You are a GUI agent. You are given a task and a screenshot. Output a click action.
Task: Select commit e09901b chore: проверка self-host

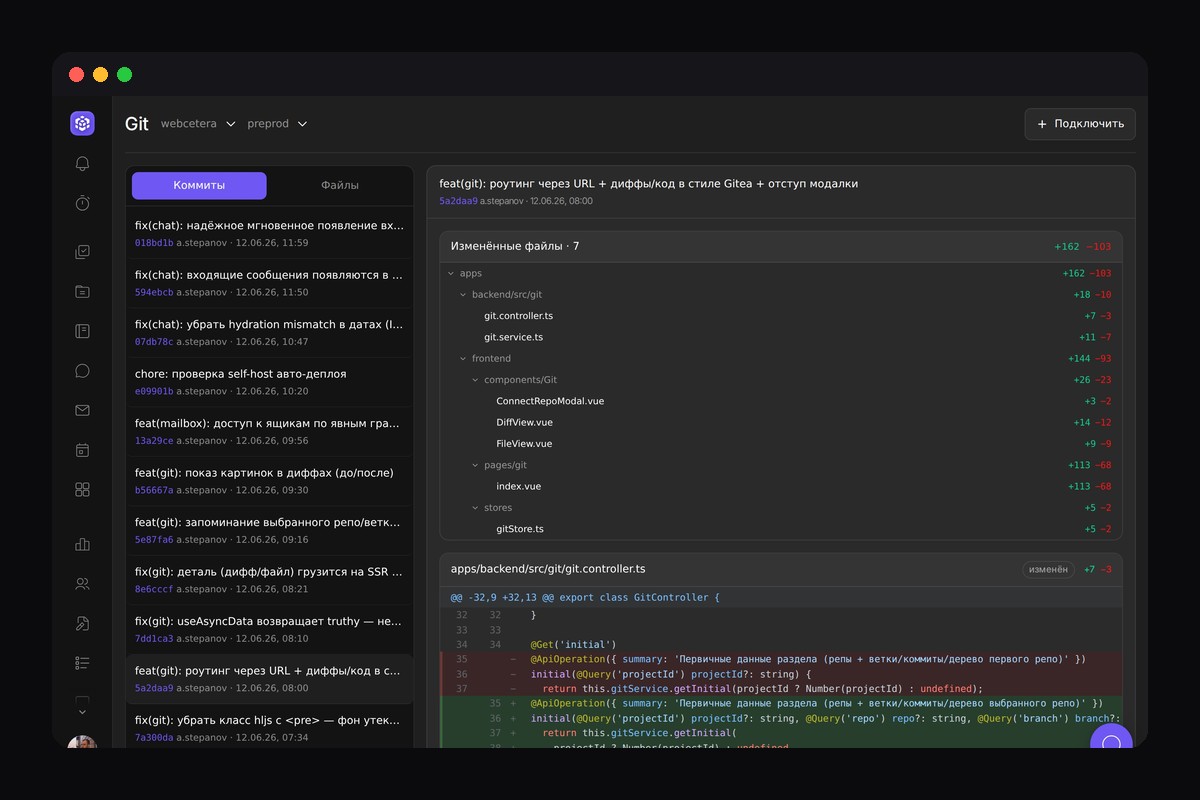[270, 382]
